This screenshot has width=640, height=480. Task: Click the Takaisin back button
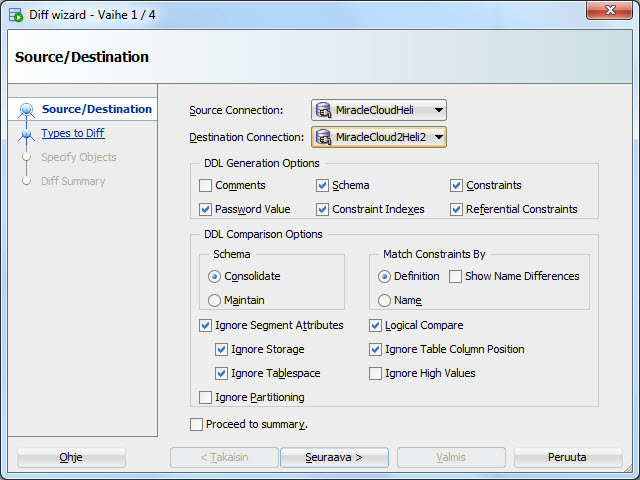point(224,457)
